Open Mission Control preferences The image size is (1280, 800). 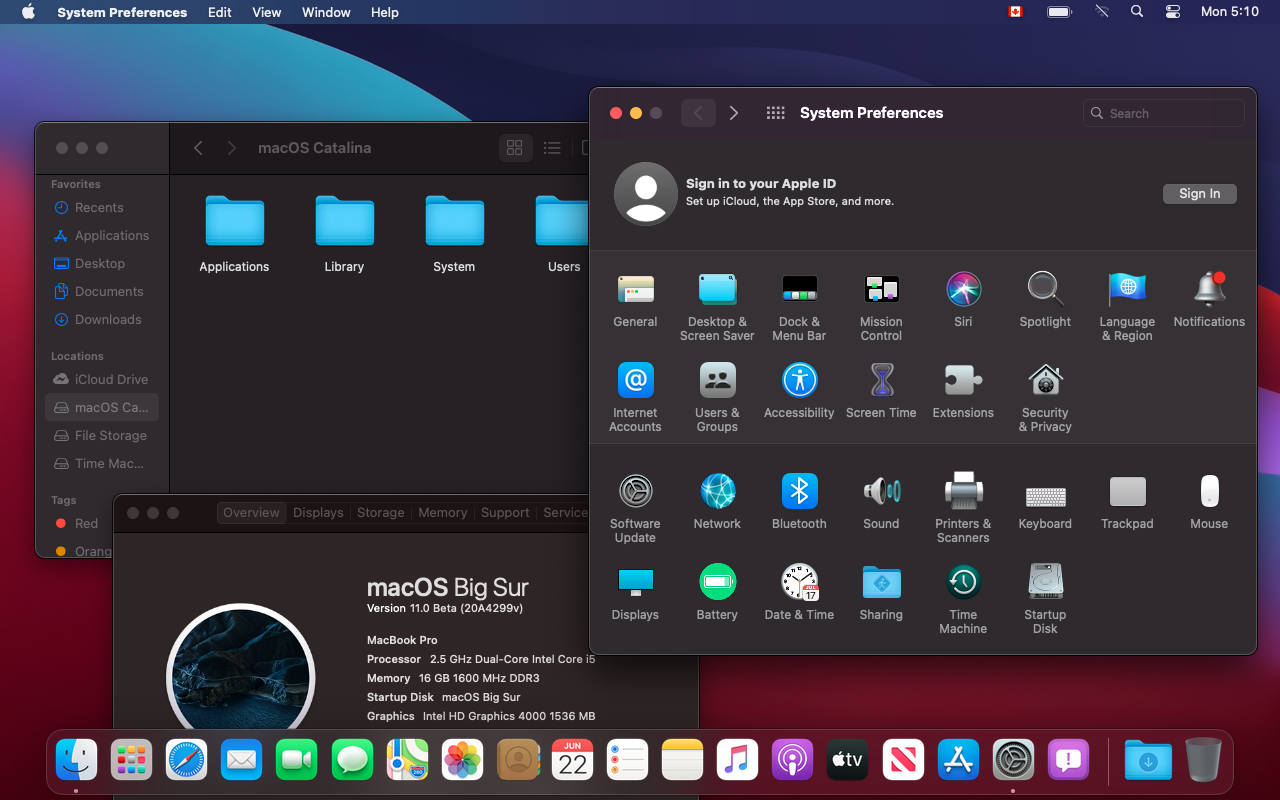point(881,307)
